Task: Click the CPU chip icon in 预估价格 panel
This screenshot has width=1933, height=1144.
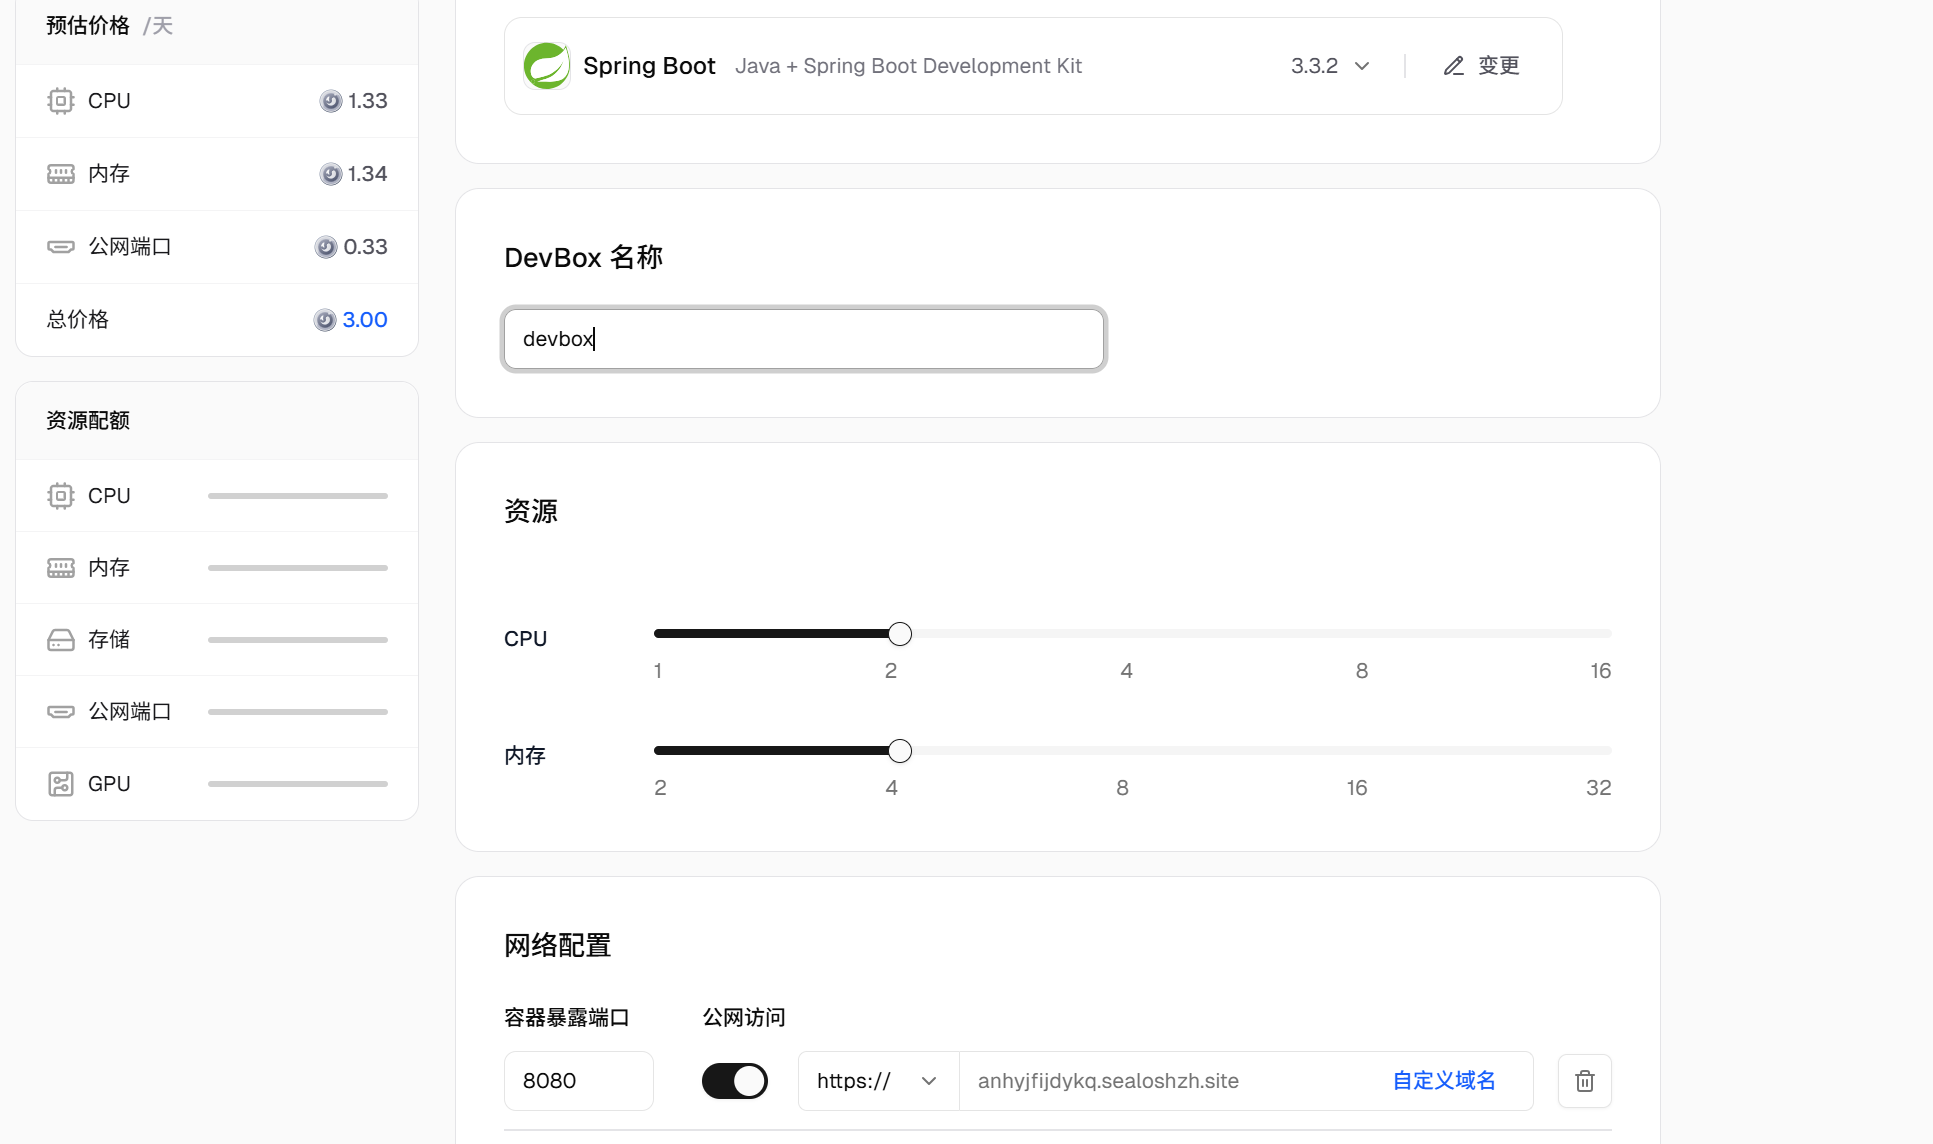Action: (60, 100)
